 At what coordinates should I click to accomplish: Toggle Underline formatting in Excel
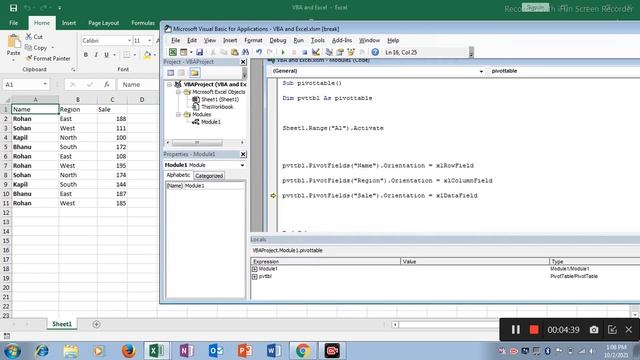(x=106, y=55)
